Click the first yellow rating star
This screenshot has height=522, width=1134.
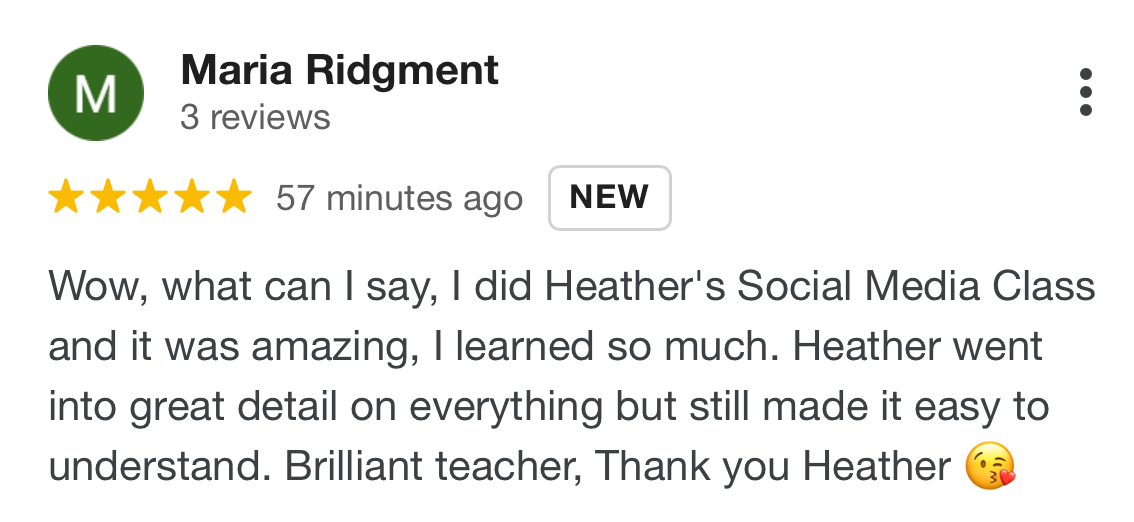tap(66, 197)
